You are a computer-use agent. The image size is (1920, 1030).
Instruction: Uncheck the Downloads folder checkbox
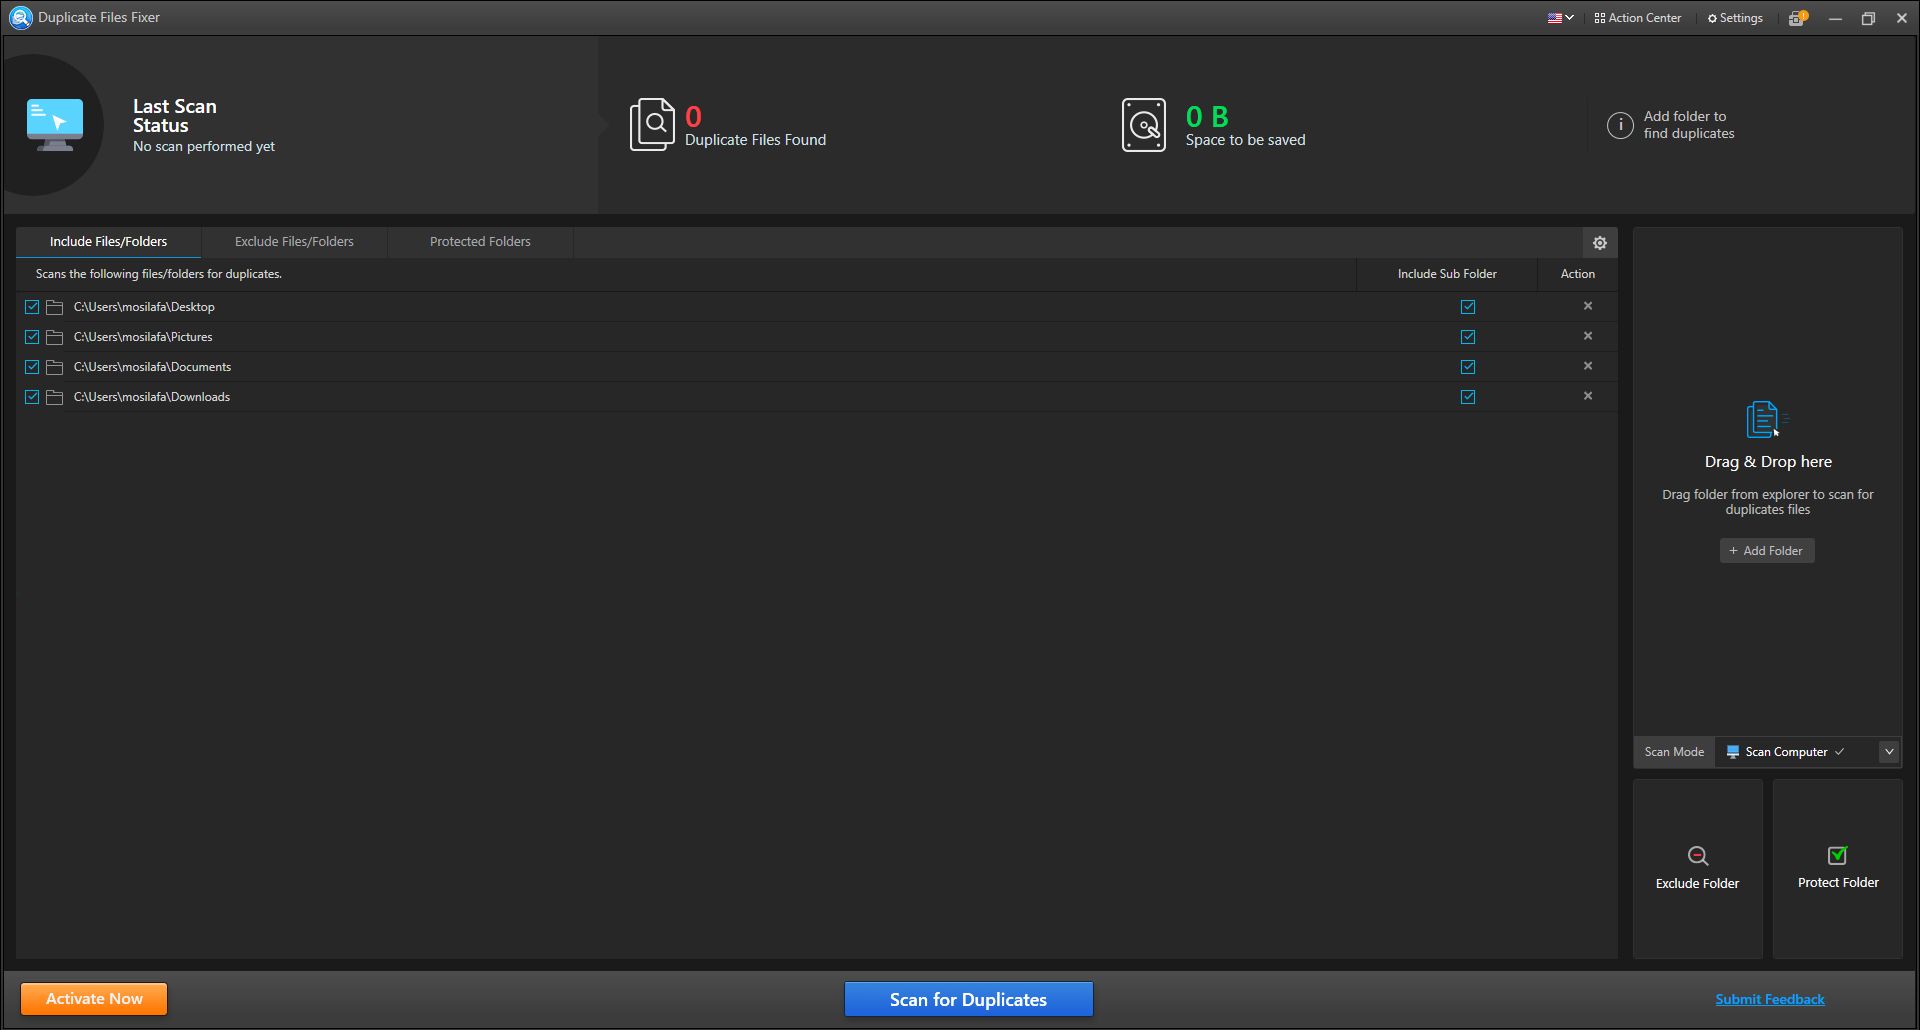pyautogui.click(x=32, y=397)
